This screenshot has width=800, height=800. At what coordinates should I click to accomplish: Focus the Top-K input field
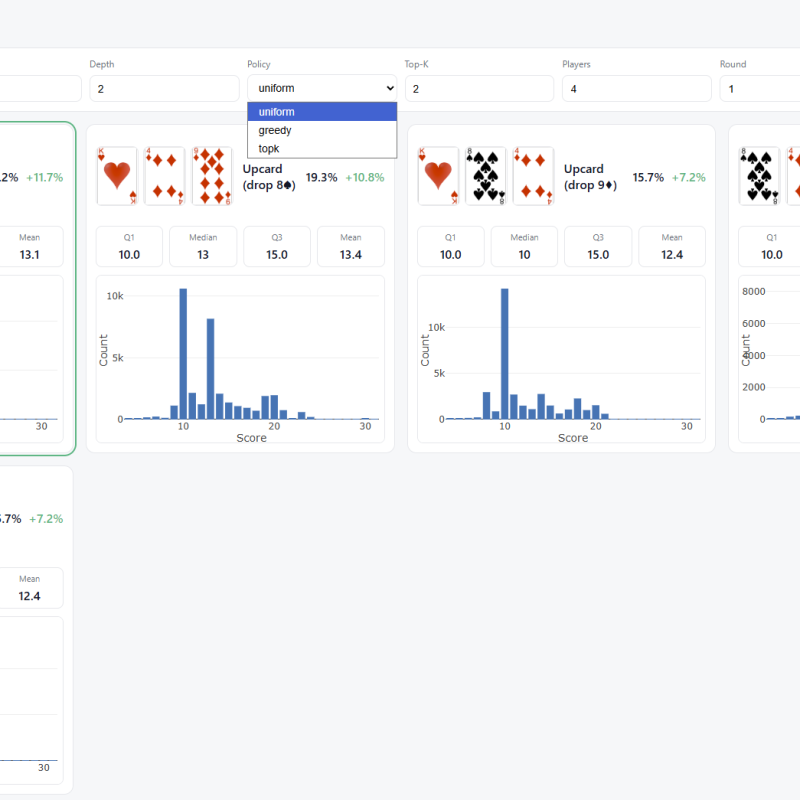pos(479,88)
